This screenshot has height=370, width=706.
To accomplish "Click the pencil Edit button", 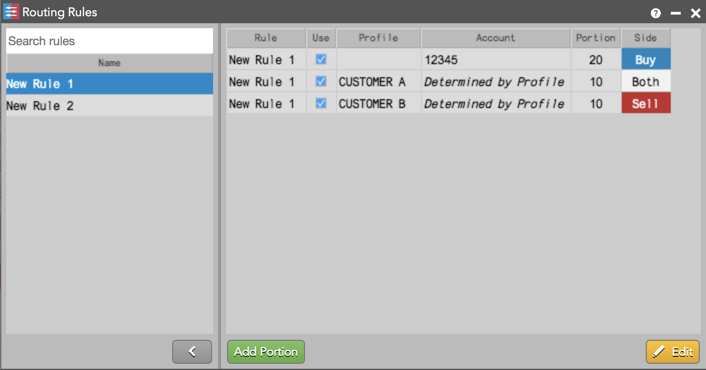I will tap(673, 352).
